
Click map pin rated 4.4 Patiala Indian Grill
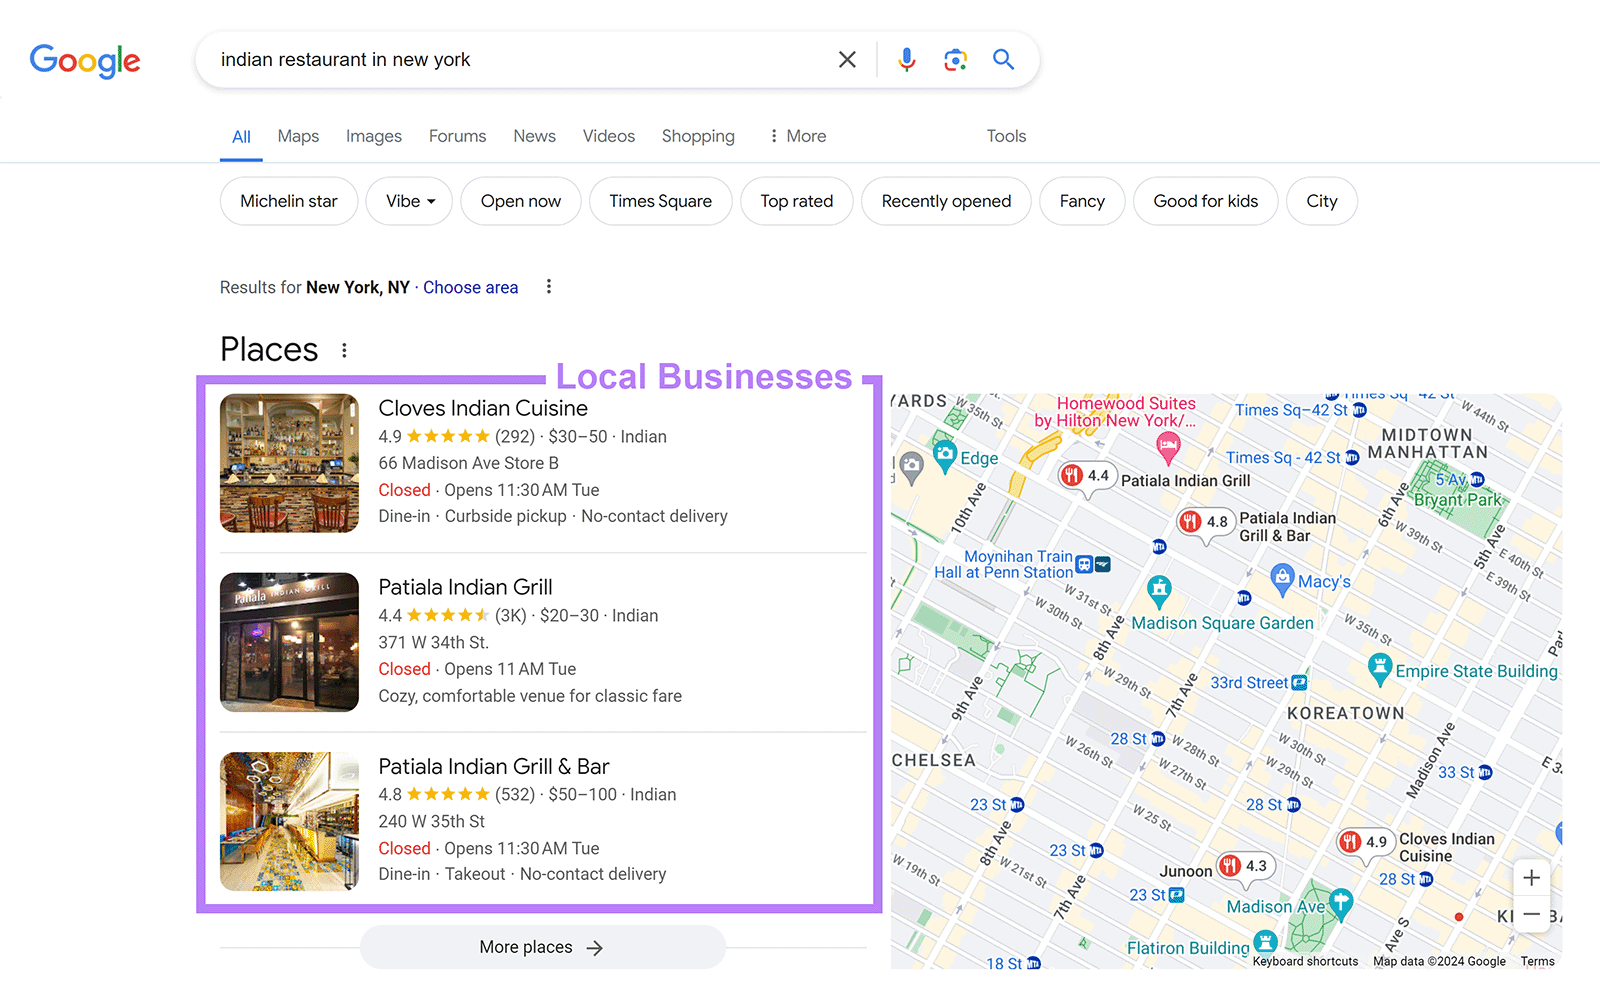click(1085, 476)
